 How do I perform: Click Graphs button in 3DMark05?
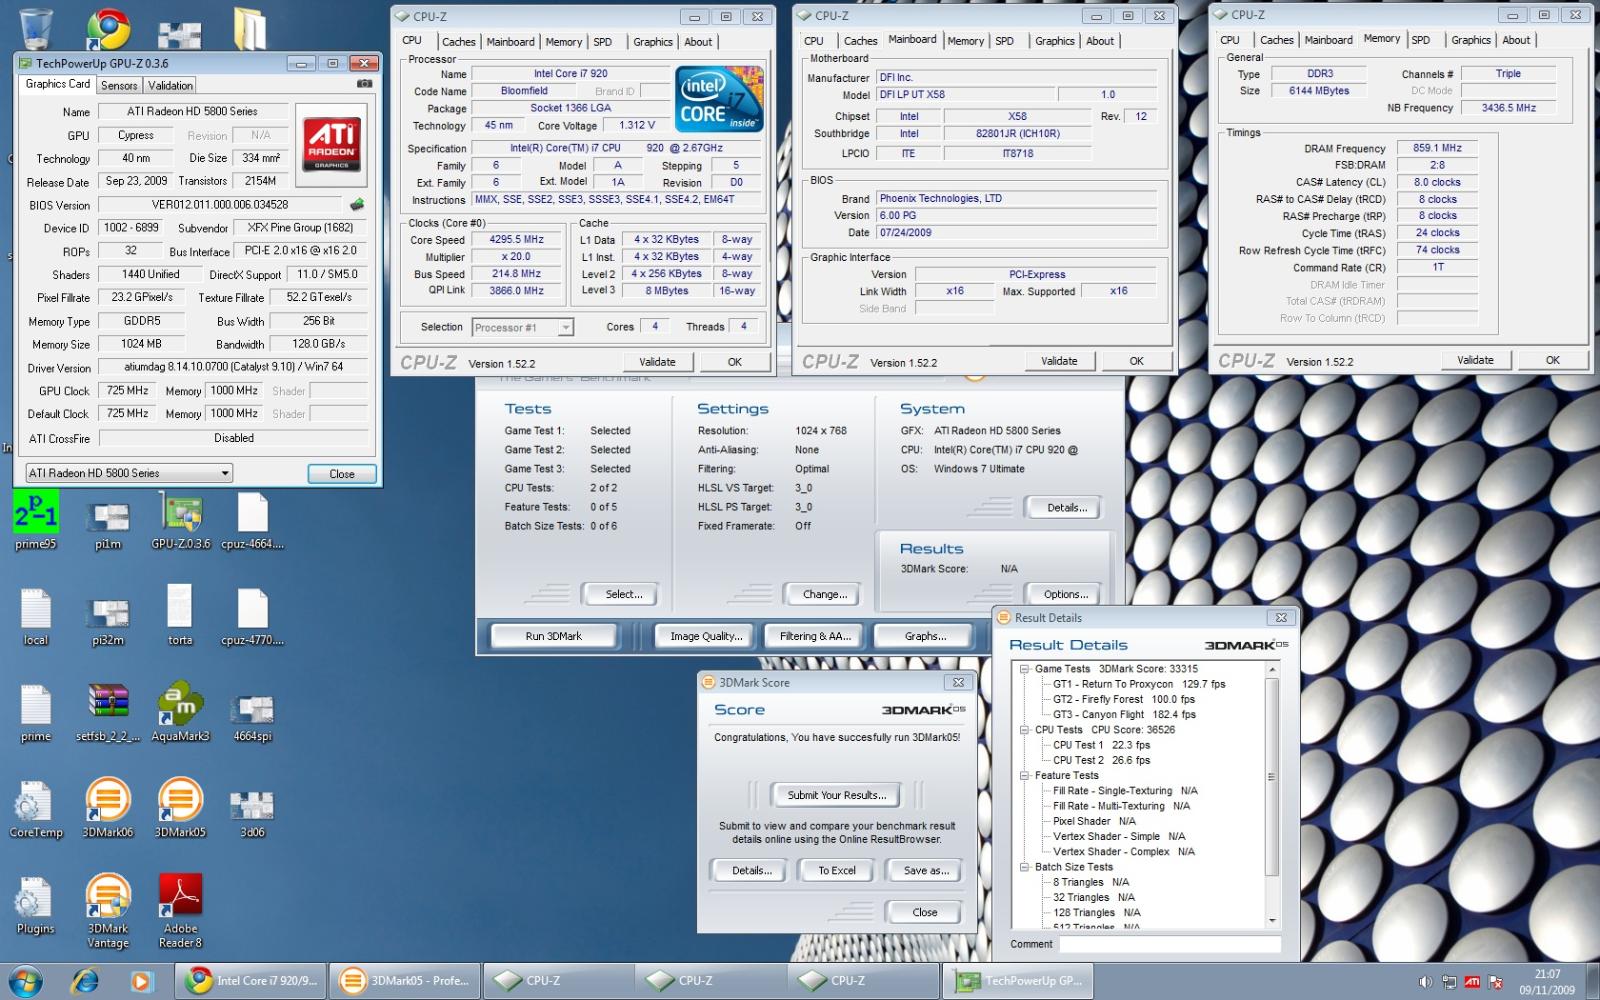click(x=926, y=636)
